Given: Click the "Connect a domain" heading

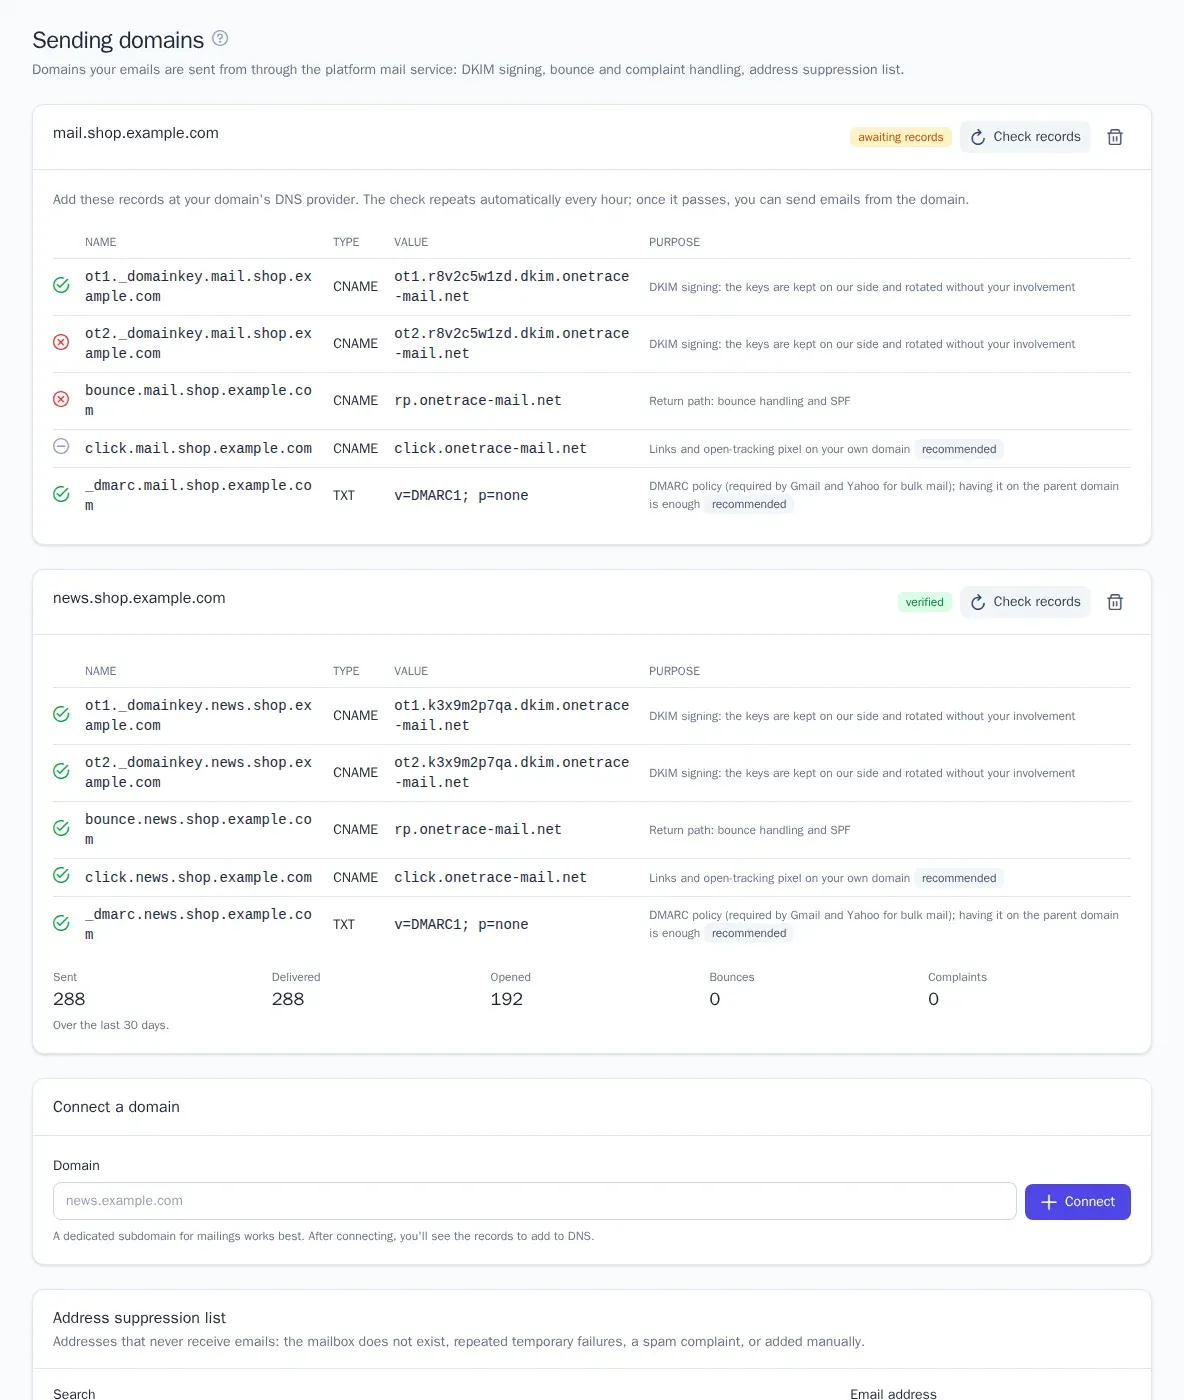Looking at the screenshot, I should pos(116,1107).
